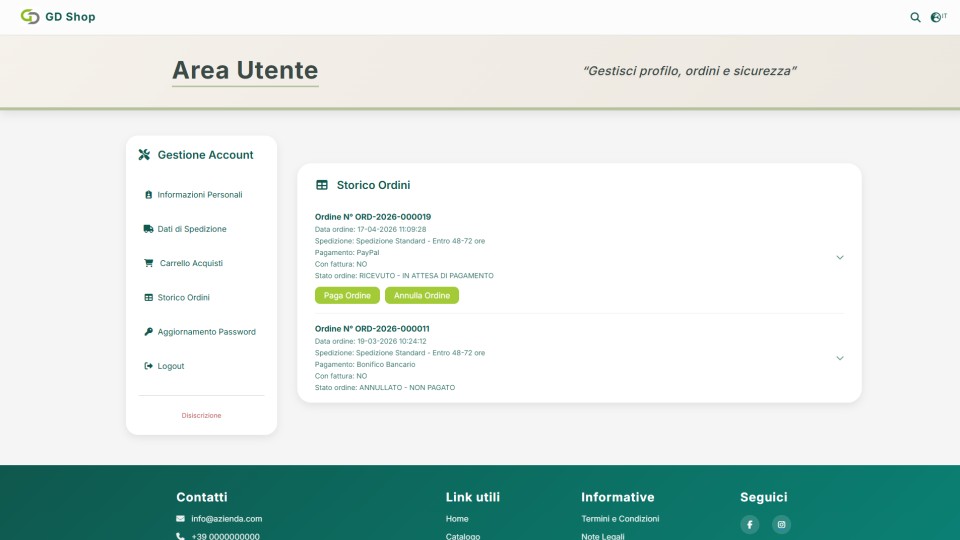Click the Storico Ordini sidebar table icon
960x540 pixels.
(x=148, y=298)
